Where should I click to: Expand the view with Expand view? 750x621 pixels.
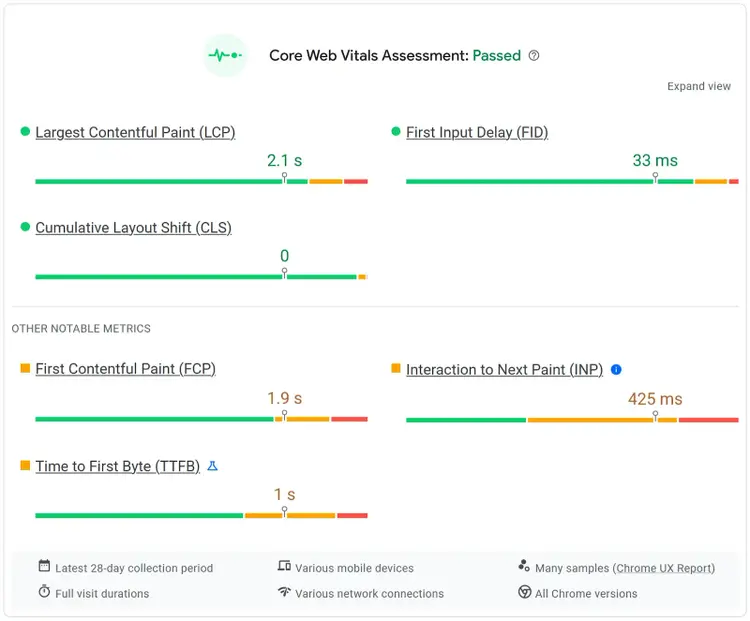699,86
